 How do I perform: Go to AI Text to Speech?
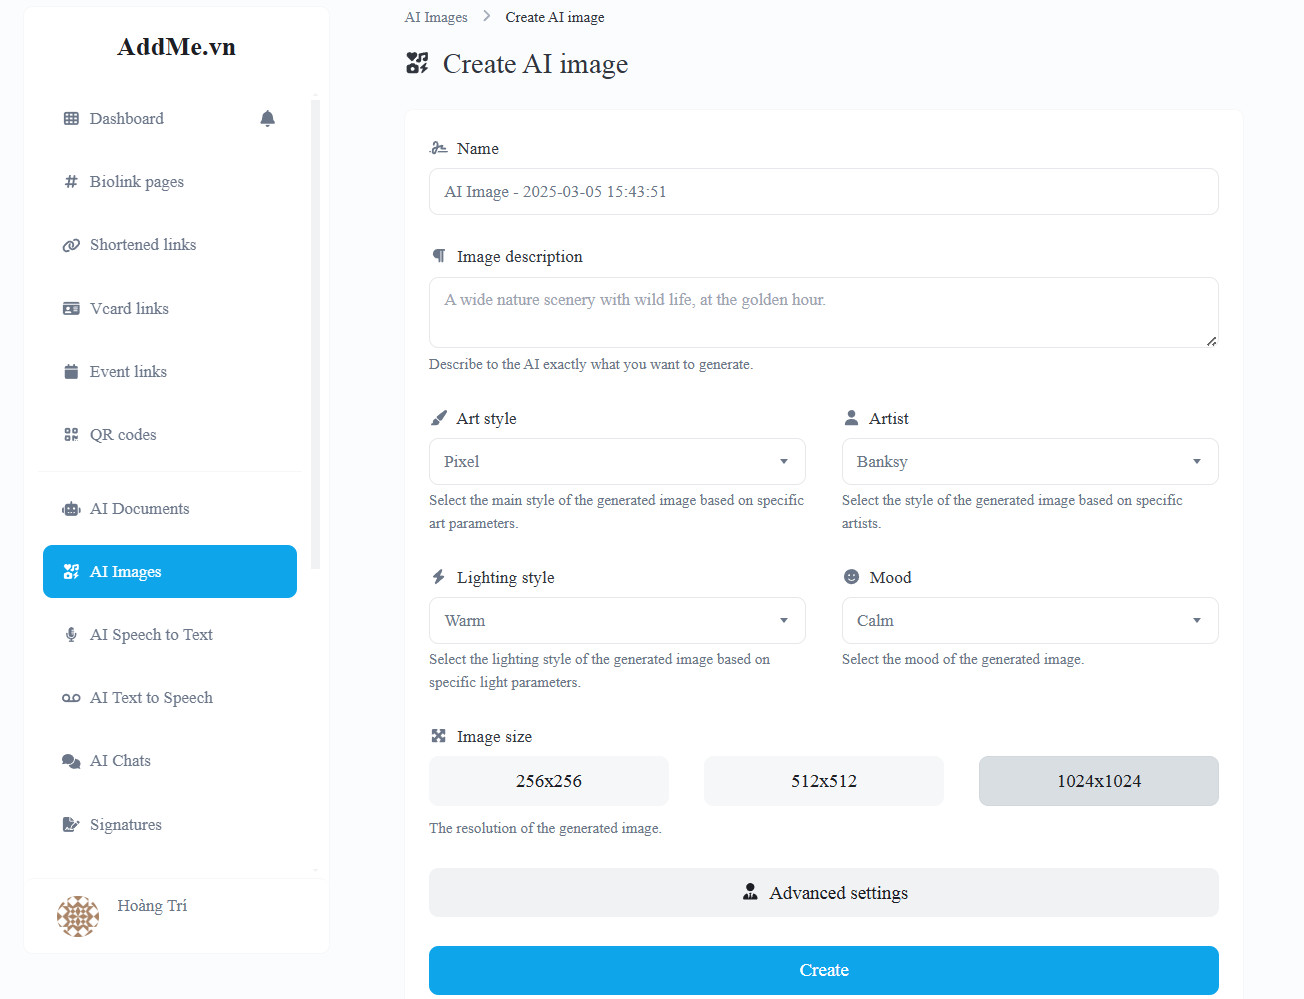(x=151, y=698)
